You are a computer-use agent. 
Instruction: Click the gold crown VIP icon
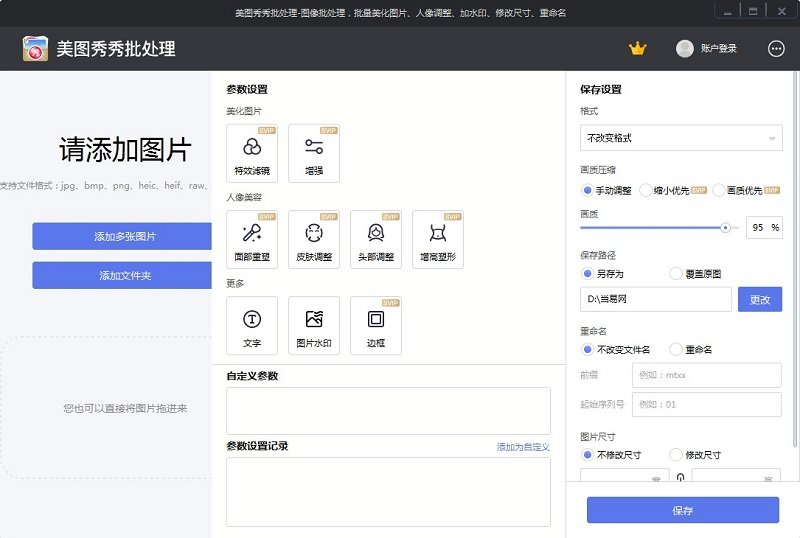pyautogui.click(x=638, y=48)
